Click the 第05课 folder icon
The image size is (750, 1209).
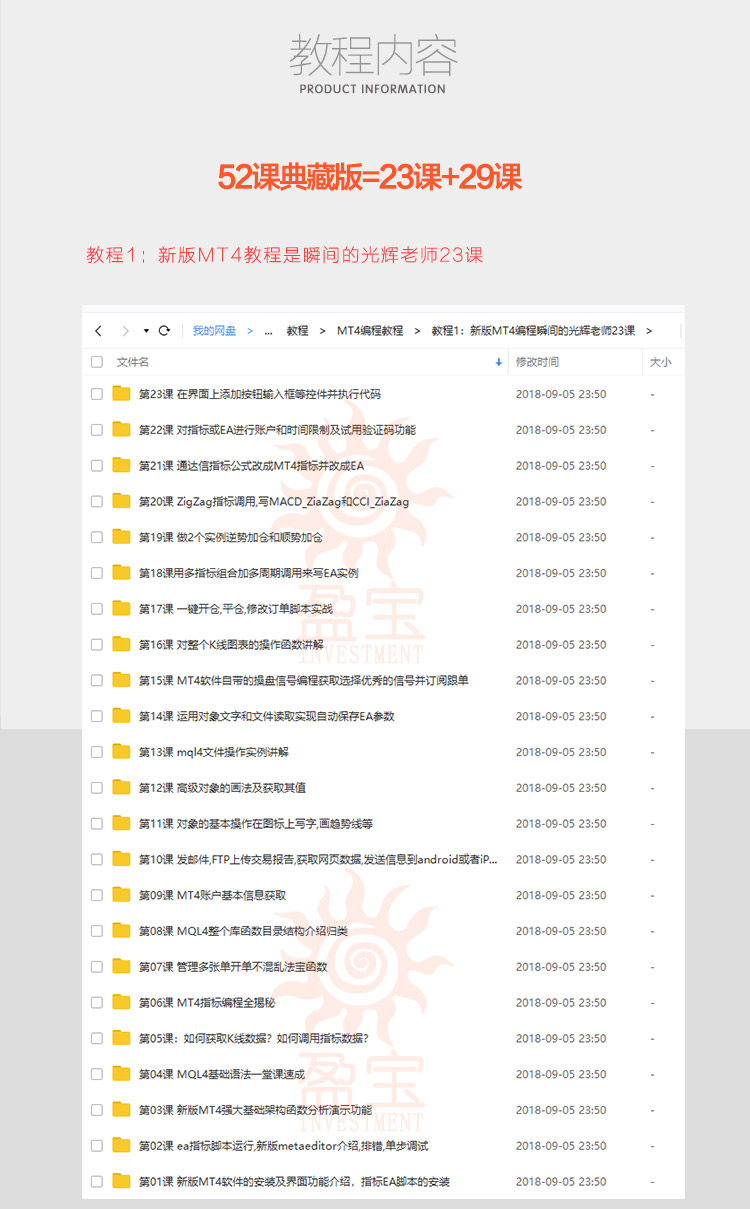click(122, 1038)
